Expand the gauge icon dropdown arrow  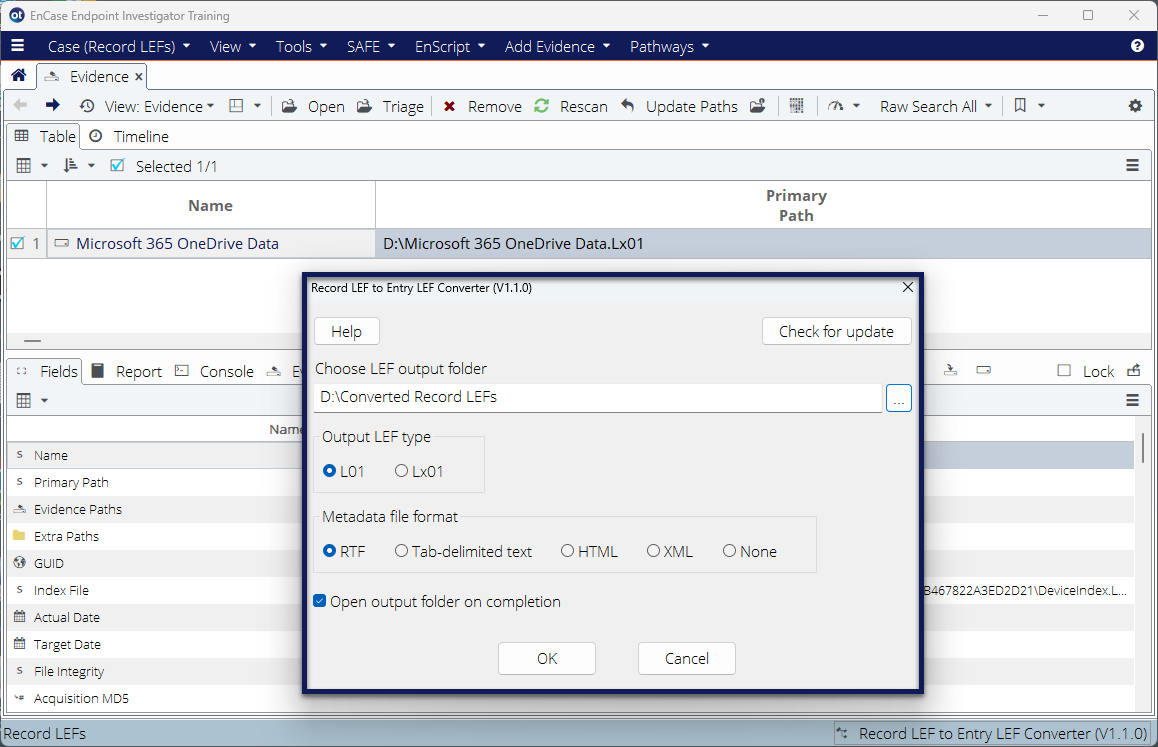857,106
